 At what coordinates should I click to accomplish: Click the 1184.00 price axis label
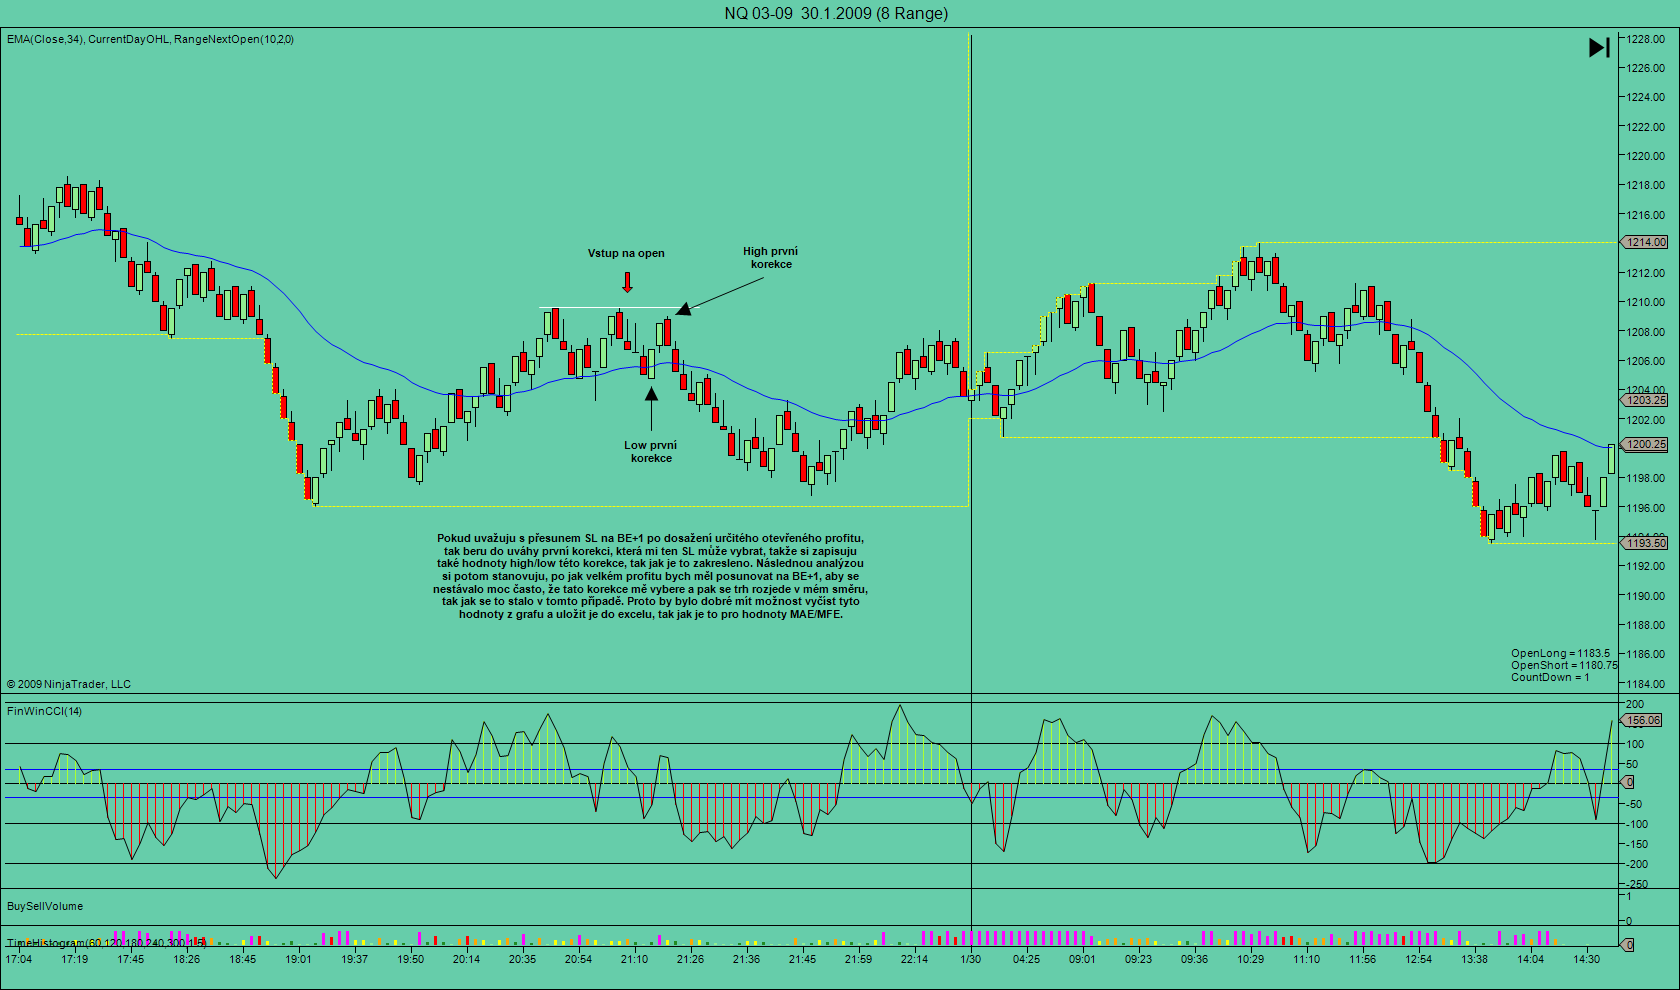click(x=1646, y=684)
